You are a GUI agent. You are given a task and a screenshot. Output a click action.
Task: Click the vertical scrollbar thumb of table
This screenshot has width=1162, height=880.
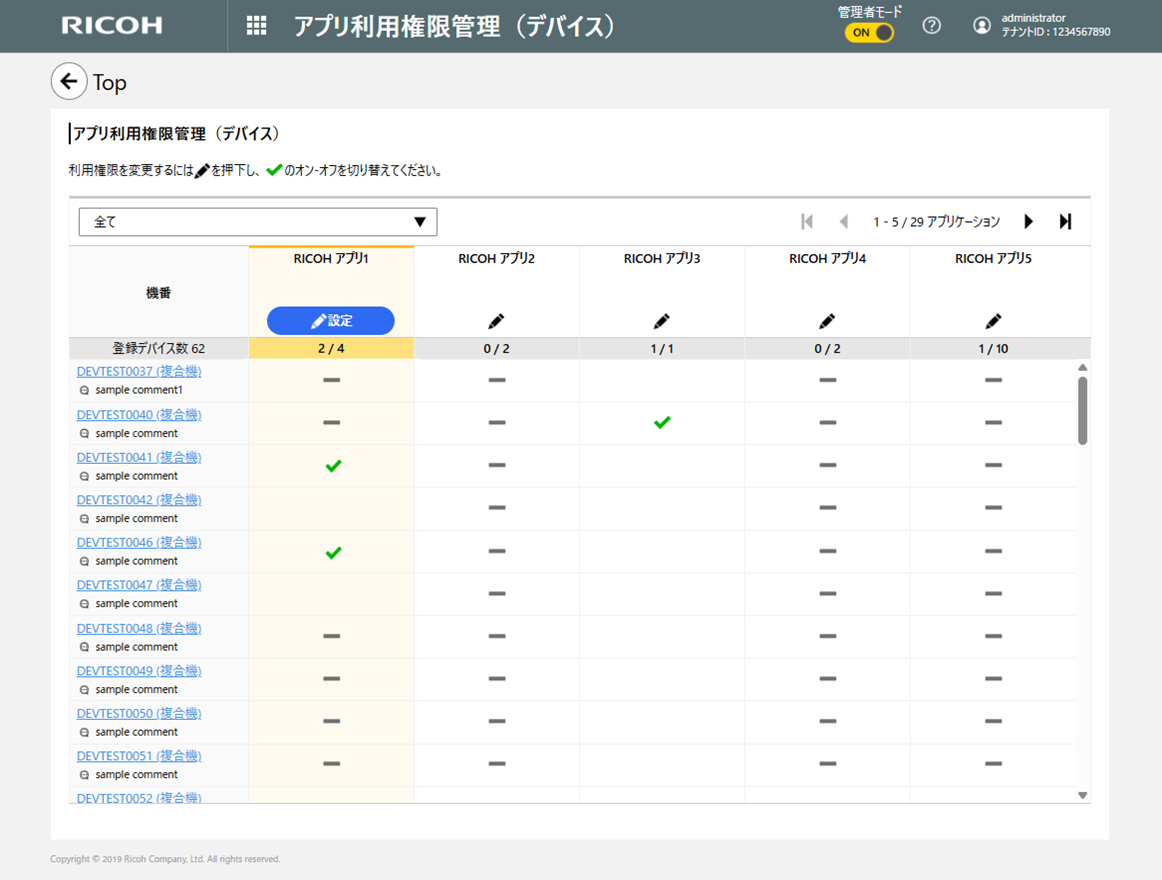pos(1083,411)
